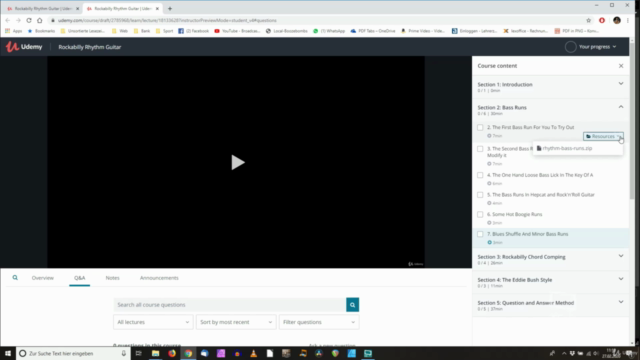
Task: Close the Course content panel
Action: [621, 66]
